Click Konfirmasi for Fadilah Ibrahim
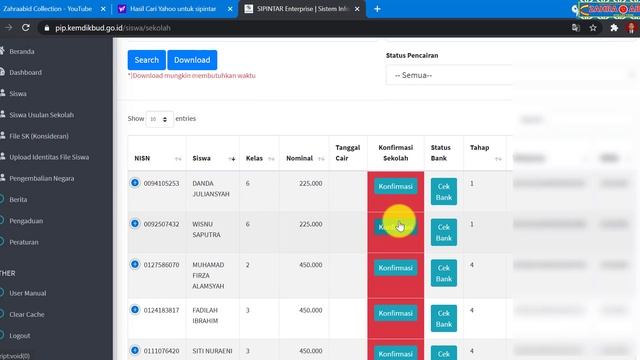 coord(396,313)
